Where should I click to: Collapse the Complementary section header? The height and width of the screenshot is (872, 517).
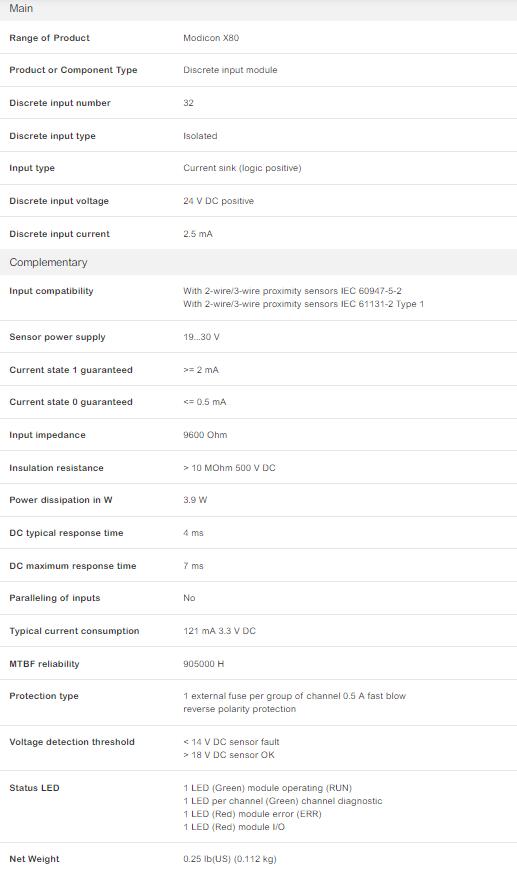pyautogui.click(x=258, y=262)
